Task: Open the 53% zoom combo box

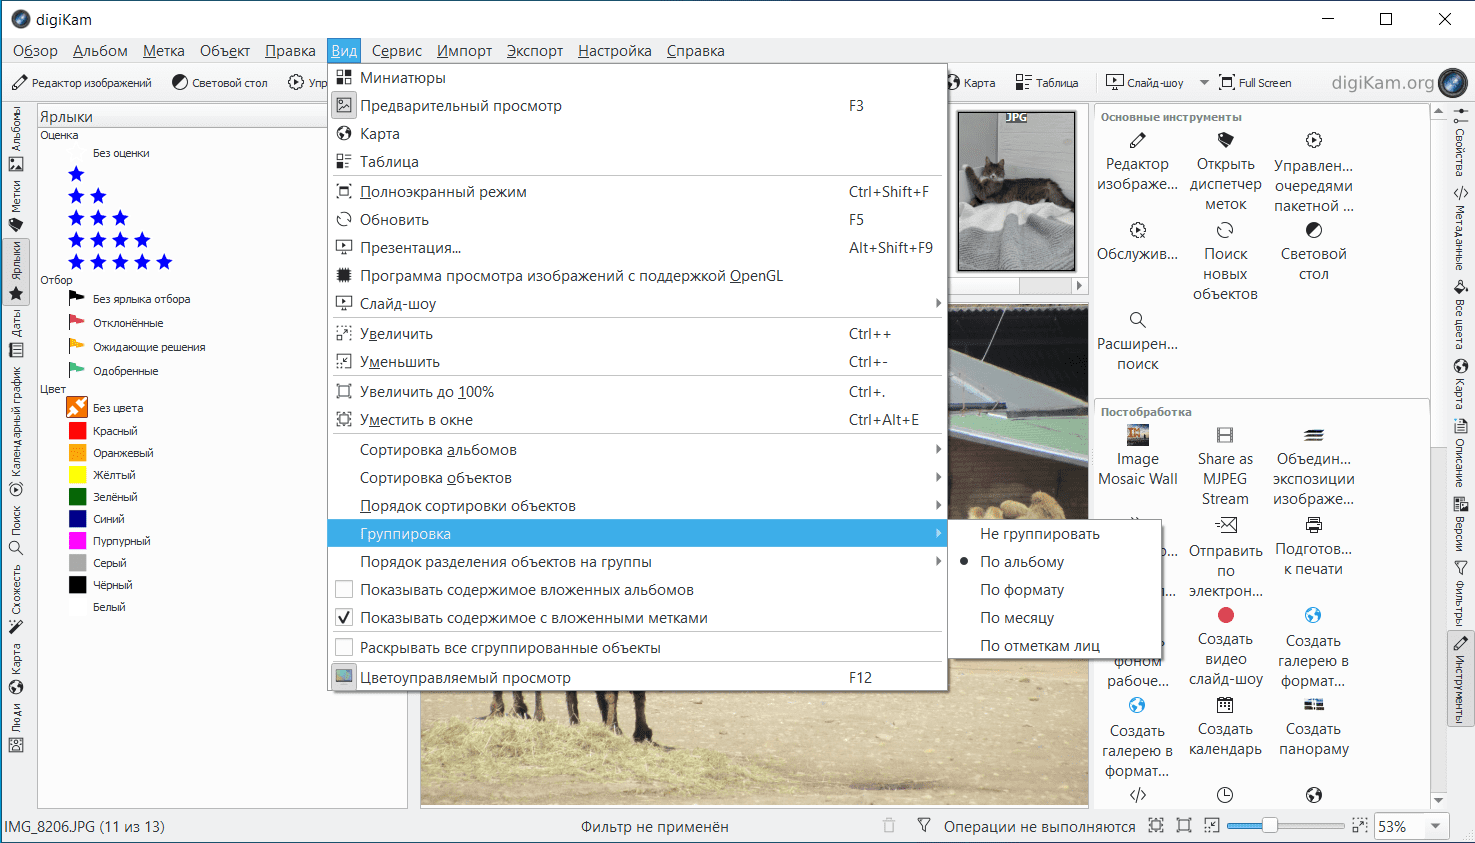Action: pyautogui.click(x=1411, y=826)
